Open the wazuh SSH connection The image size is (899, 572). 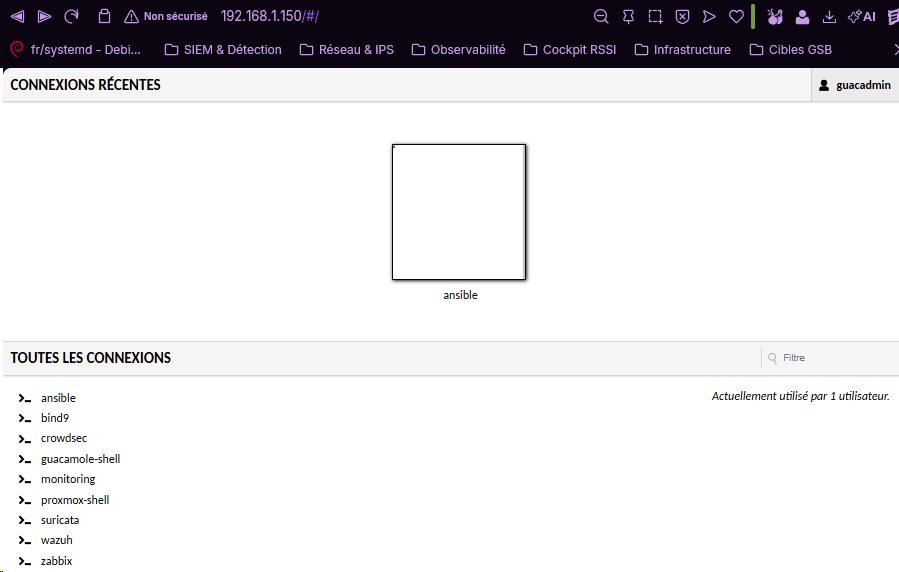(57, 540)
